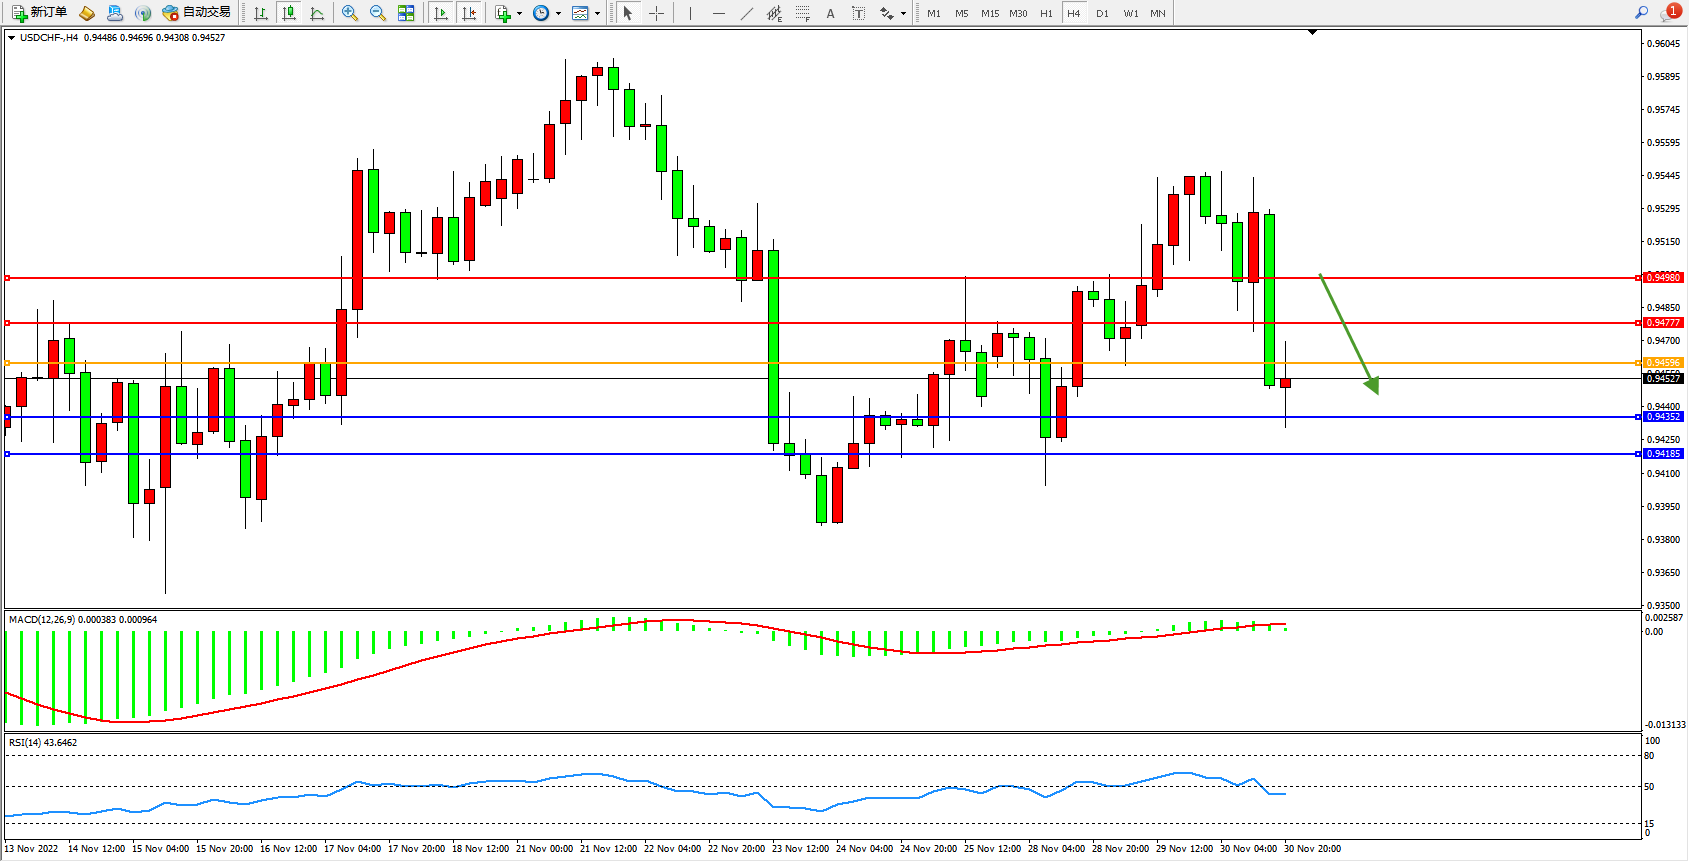This screenshot has height=862, width=1689.
Task: Click the red 0.94980 price level label
Action: 1664,278
